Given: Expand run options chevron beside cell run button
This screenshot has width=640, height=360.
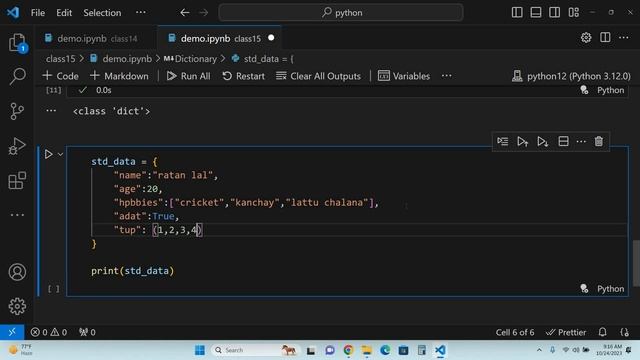Looking at the screenshot, I should click(60, 154).
